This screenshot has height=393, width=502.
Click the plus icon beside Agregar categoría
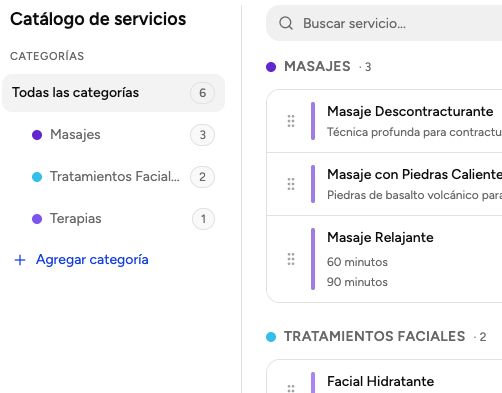point(20,260)
